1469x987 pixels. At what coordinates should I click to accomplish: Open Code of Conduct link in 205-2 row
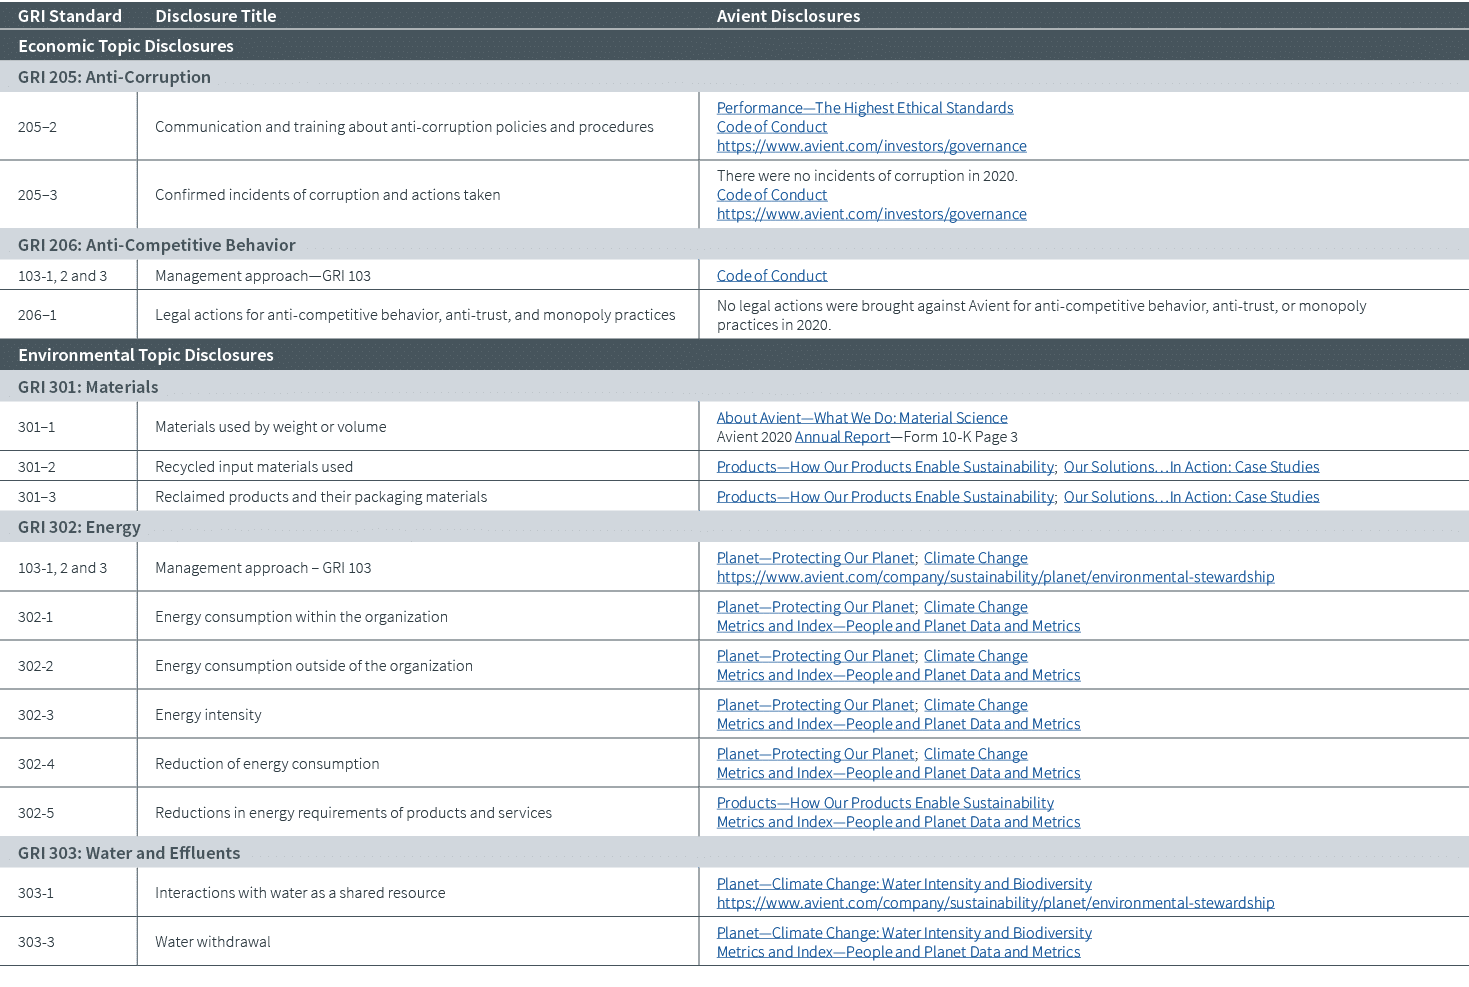coord(771,127)
